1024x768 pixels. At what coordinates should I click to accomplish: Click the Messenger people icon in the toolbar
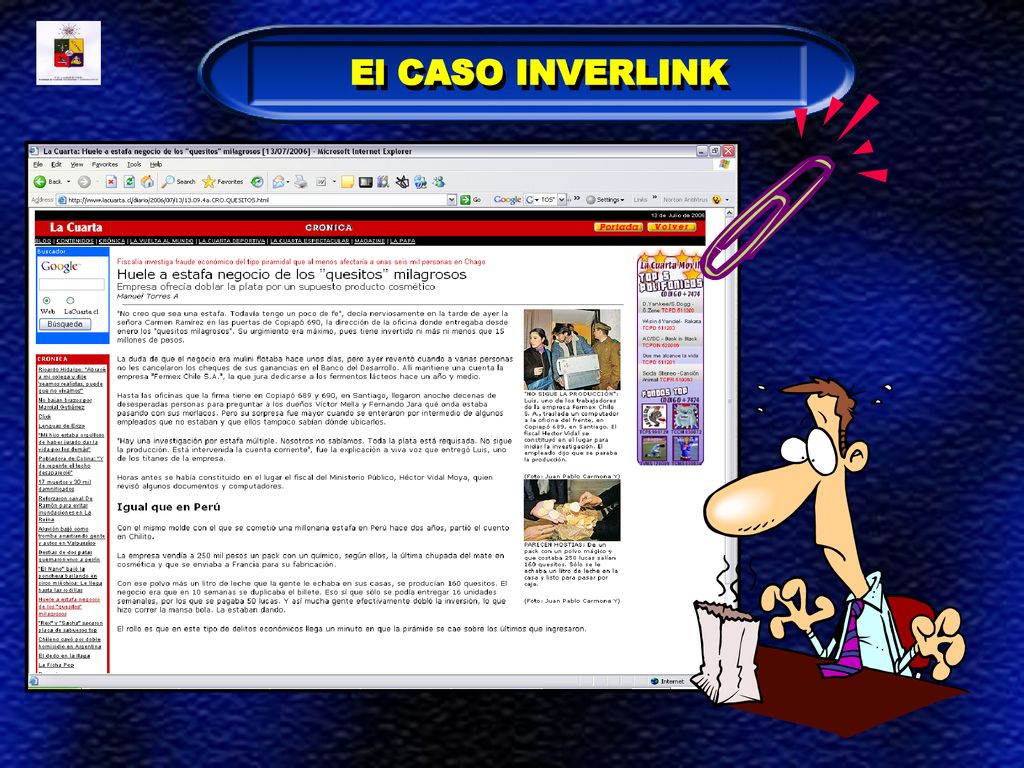tap(438, 182)
